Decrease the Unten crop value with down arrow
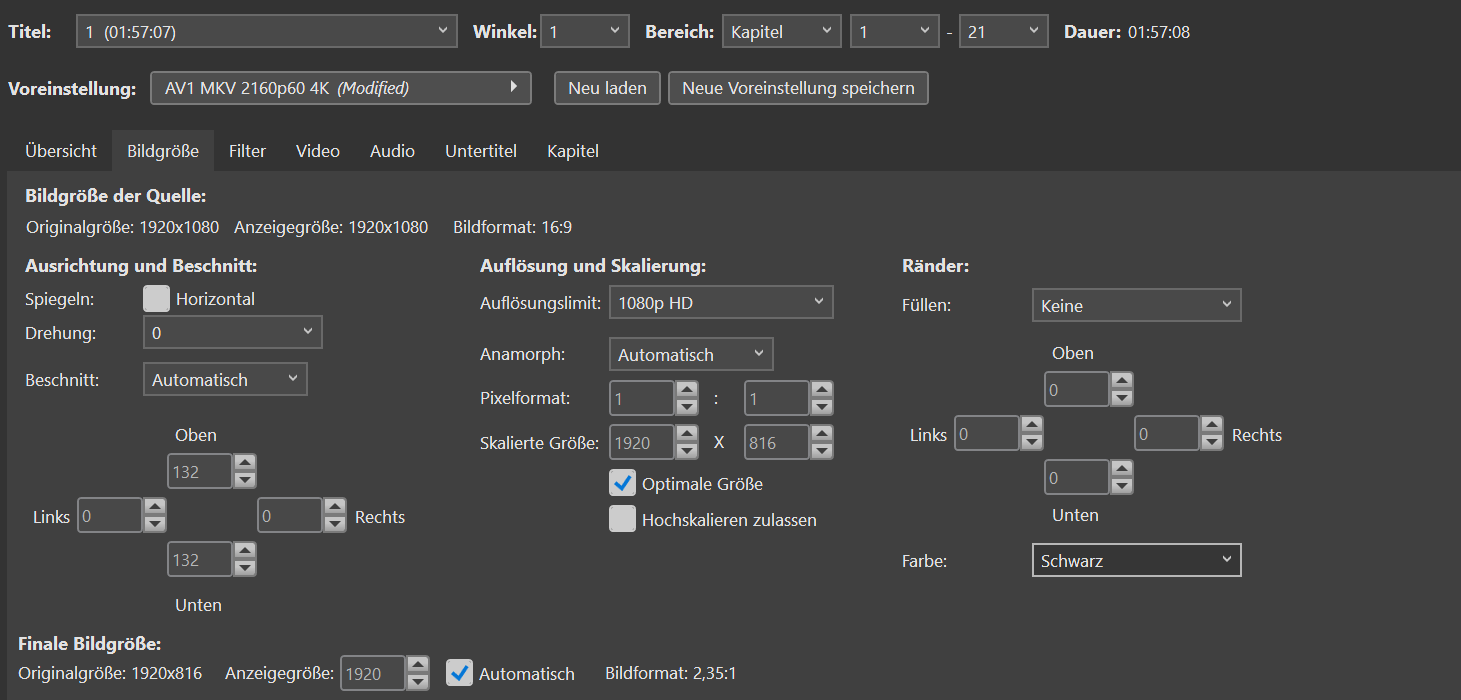1461x700 pixels. (x=245, y=568)
